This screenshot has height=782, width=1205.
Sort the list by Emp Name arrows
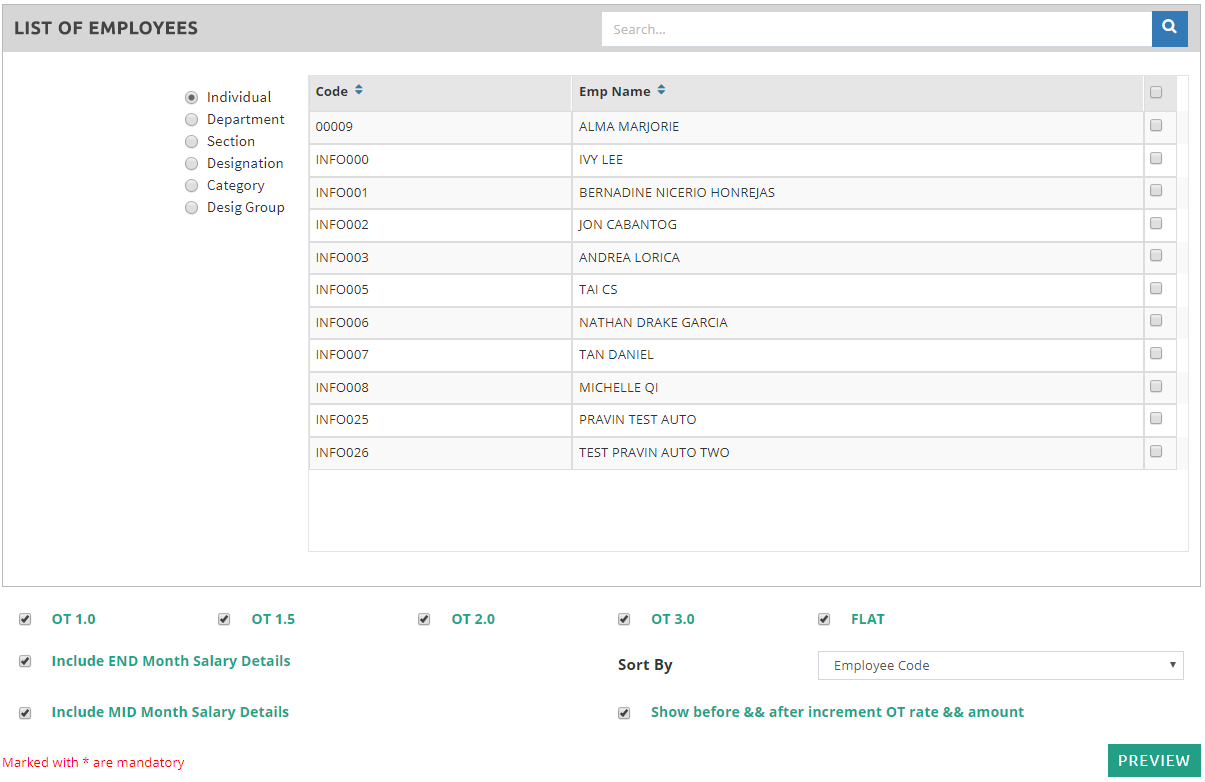click(x=661, y=91)
